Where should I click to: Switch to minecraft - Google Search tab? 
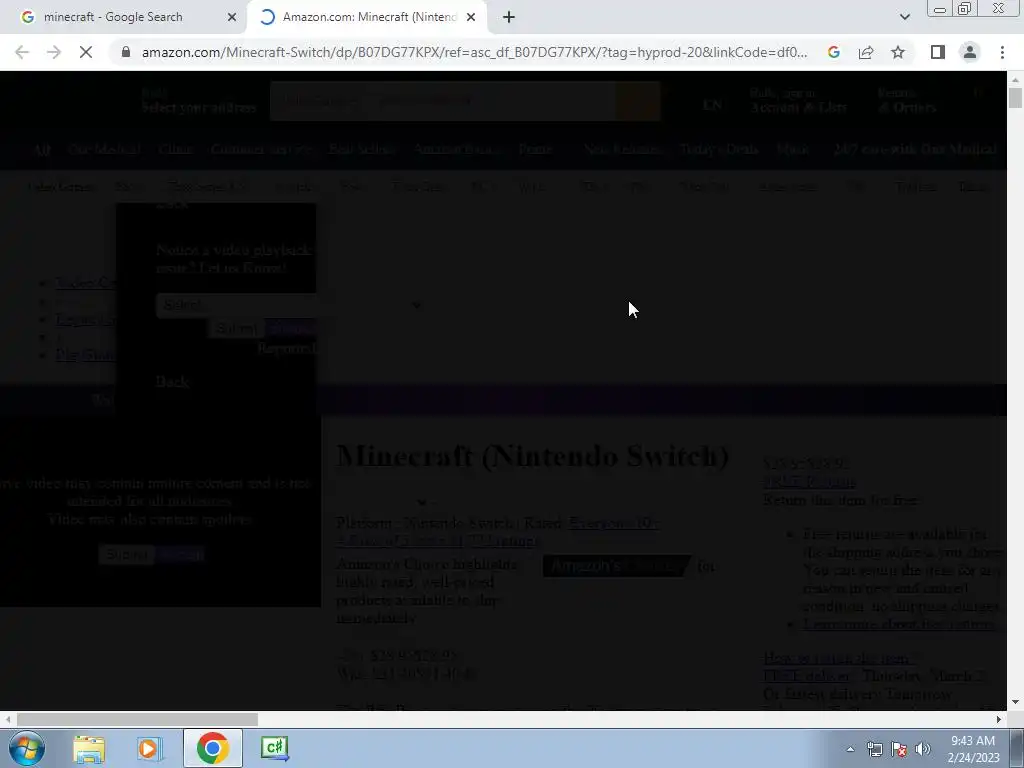[x=112, y=17]
